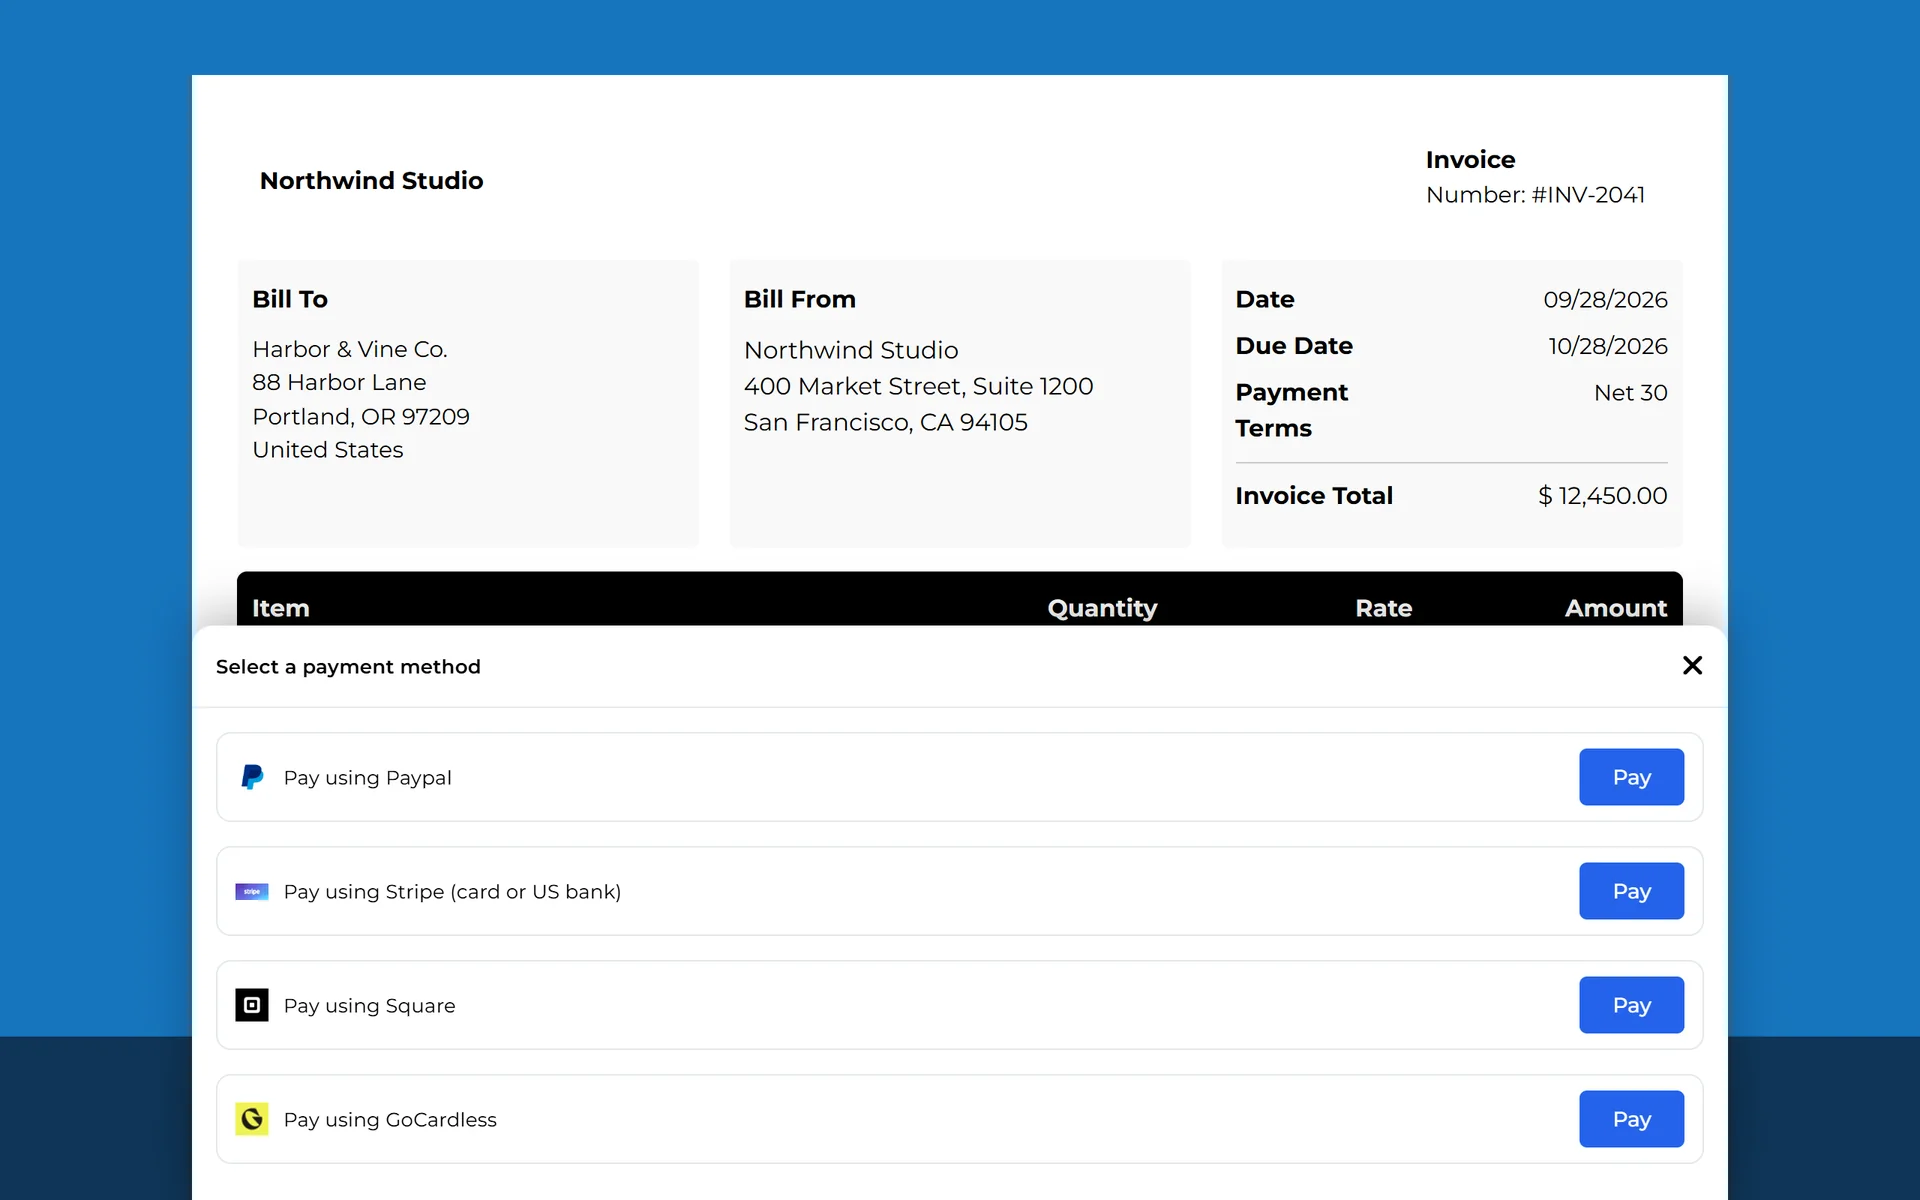Viewport: 1920px width, 1200px height.
Task: Click 'San Francisco, CA 94105' line
Action: [x=885, y=422]
